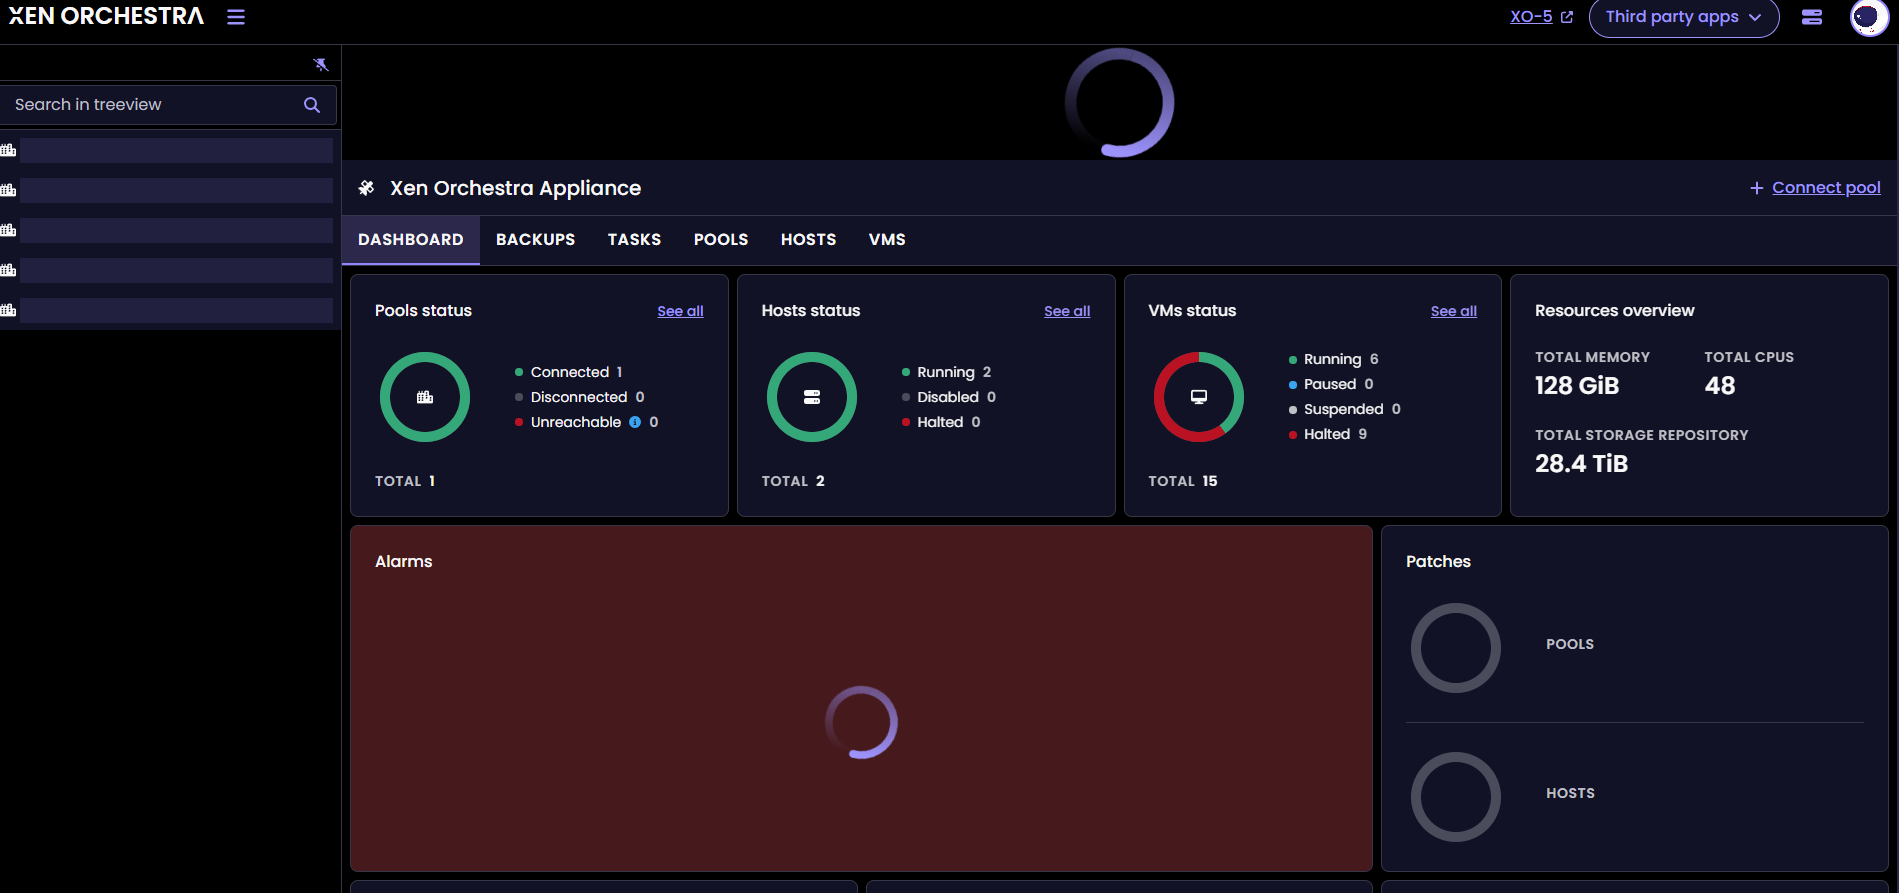
Task: Toggle the sidebar hamburger menu
Action: [x=236, y=17]
